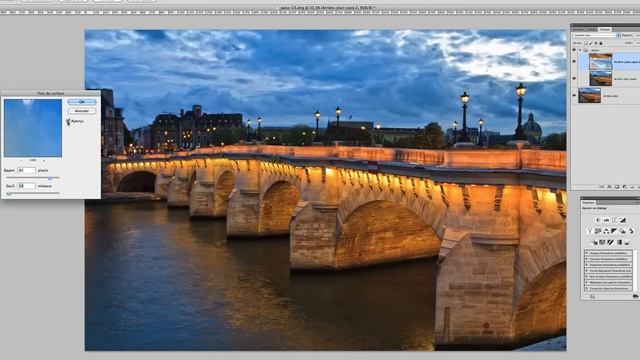Expand the Noir et blanc presets list
The width and height of the screenshot is (640, 360).
pyautogui.click(x=587, y=277)
